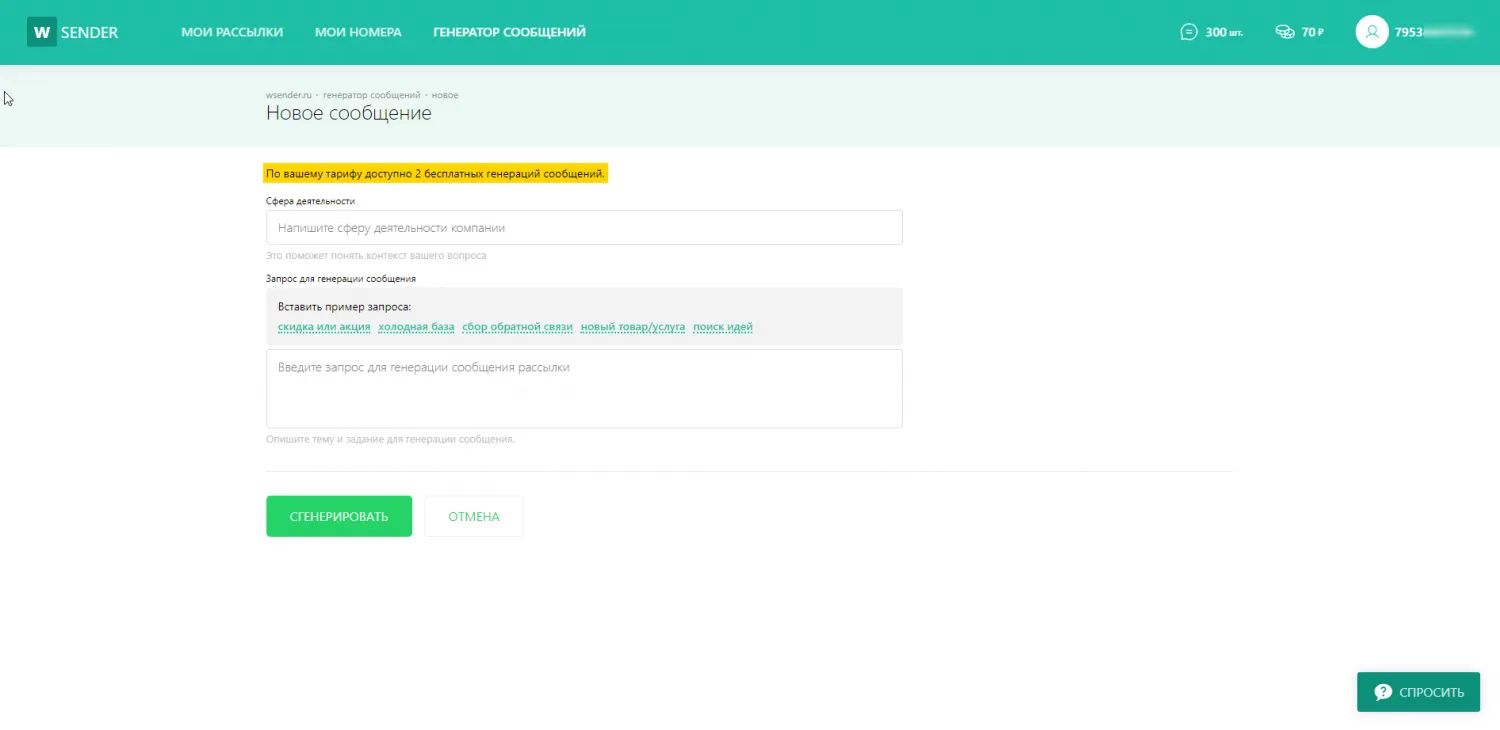
Task: Insert the сбор обратной связи example
Action: (517, 327)
